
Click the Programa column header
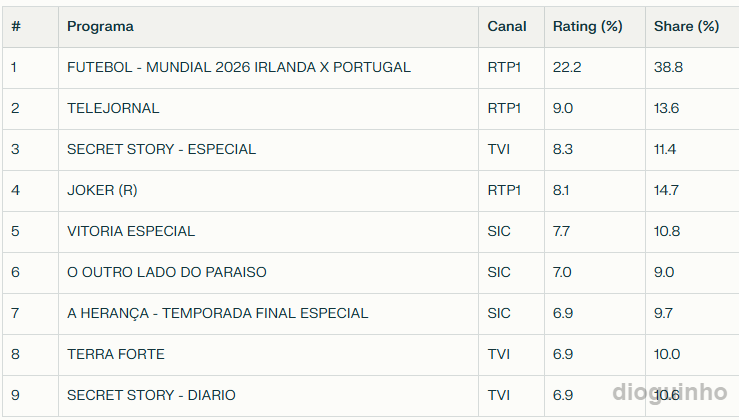100,27
